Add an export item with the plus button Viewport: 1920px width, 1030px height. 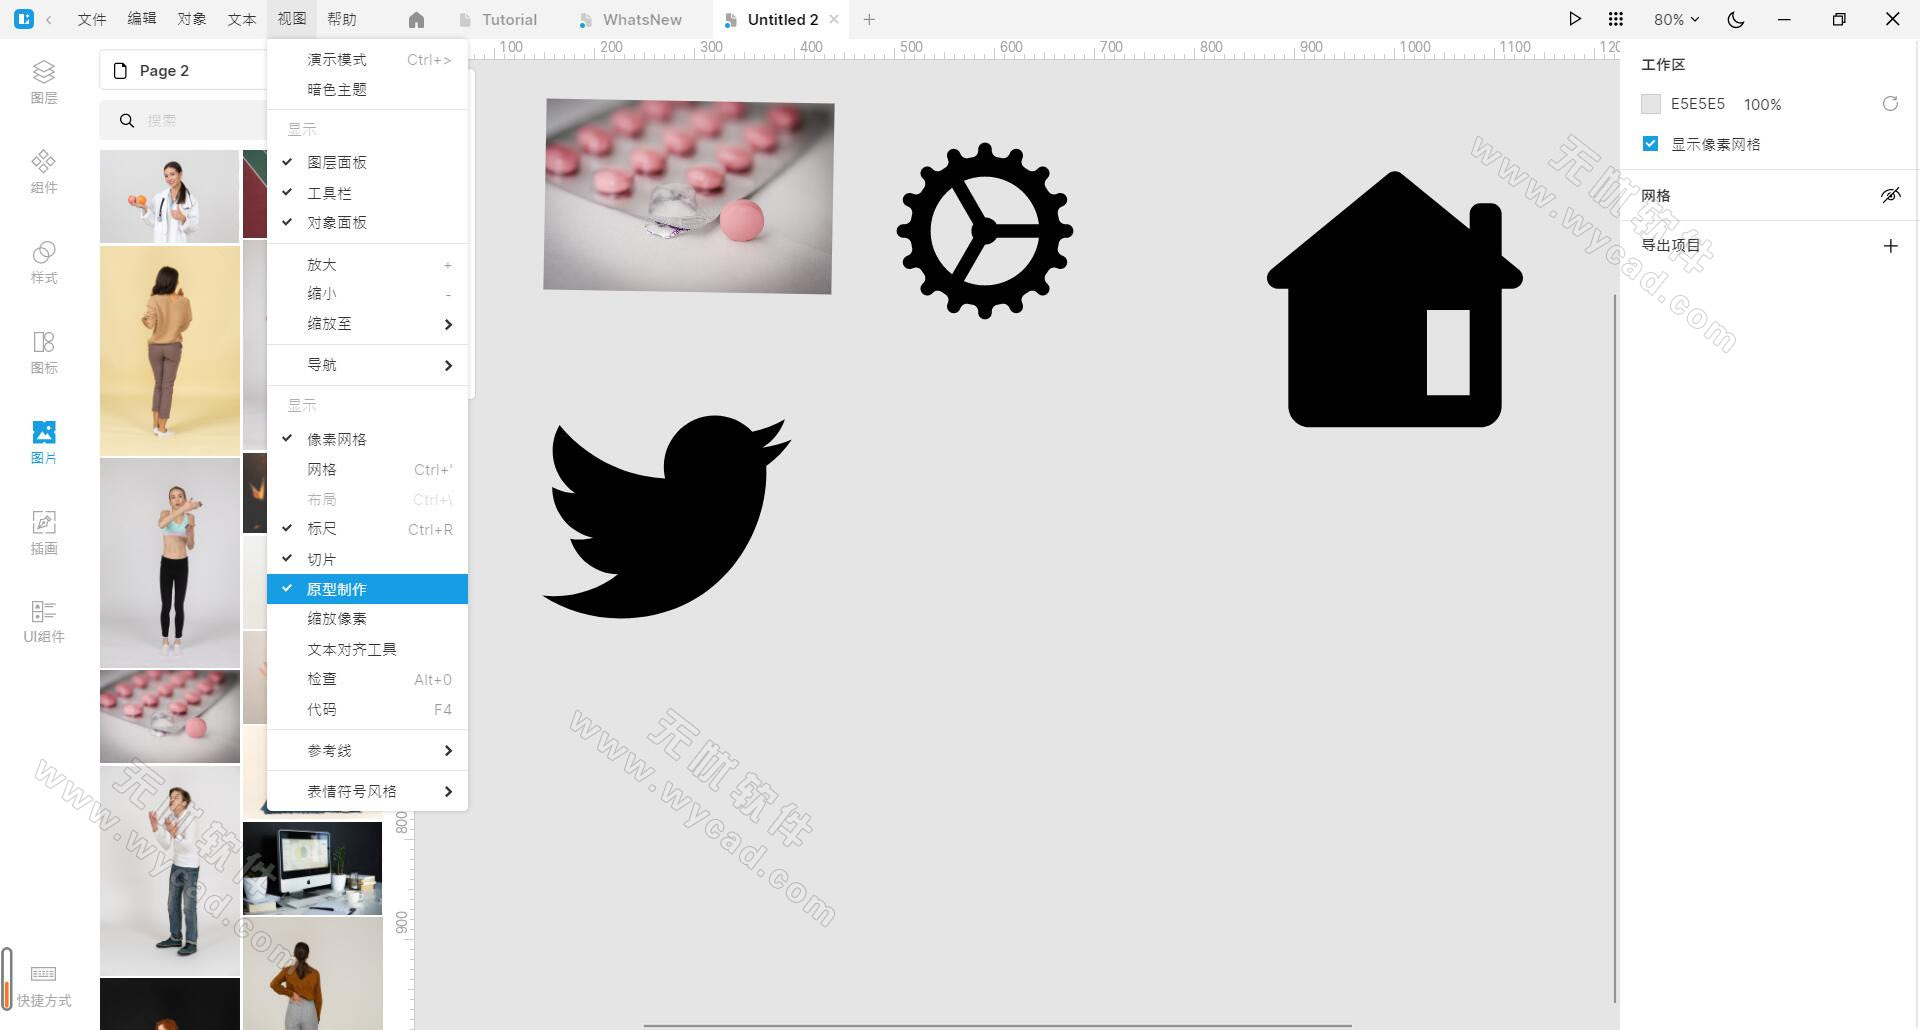pos(1890,245)
